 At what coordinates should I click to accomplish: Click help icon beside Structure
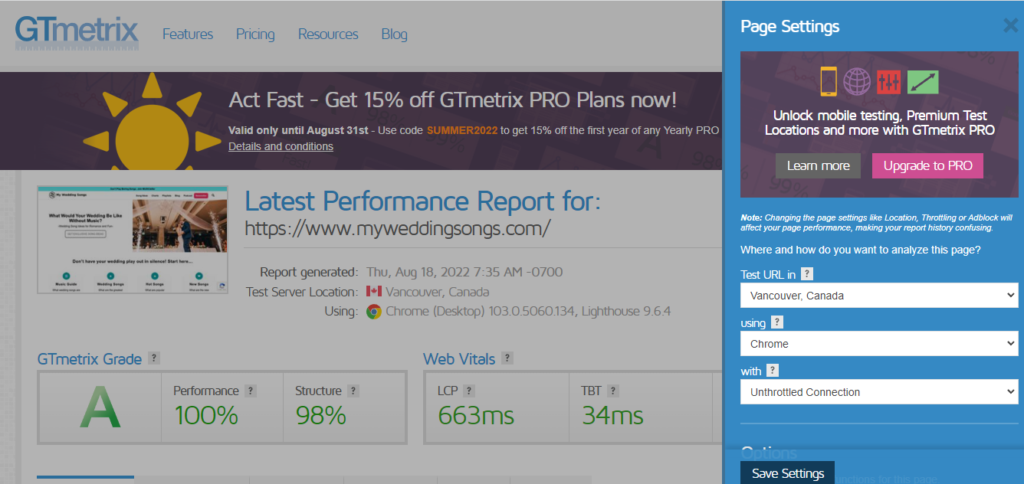coord(353,391)
